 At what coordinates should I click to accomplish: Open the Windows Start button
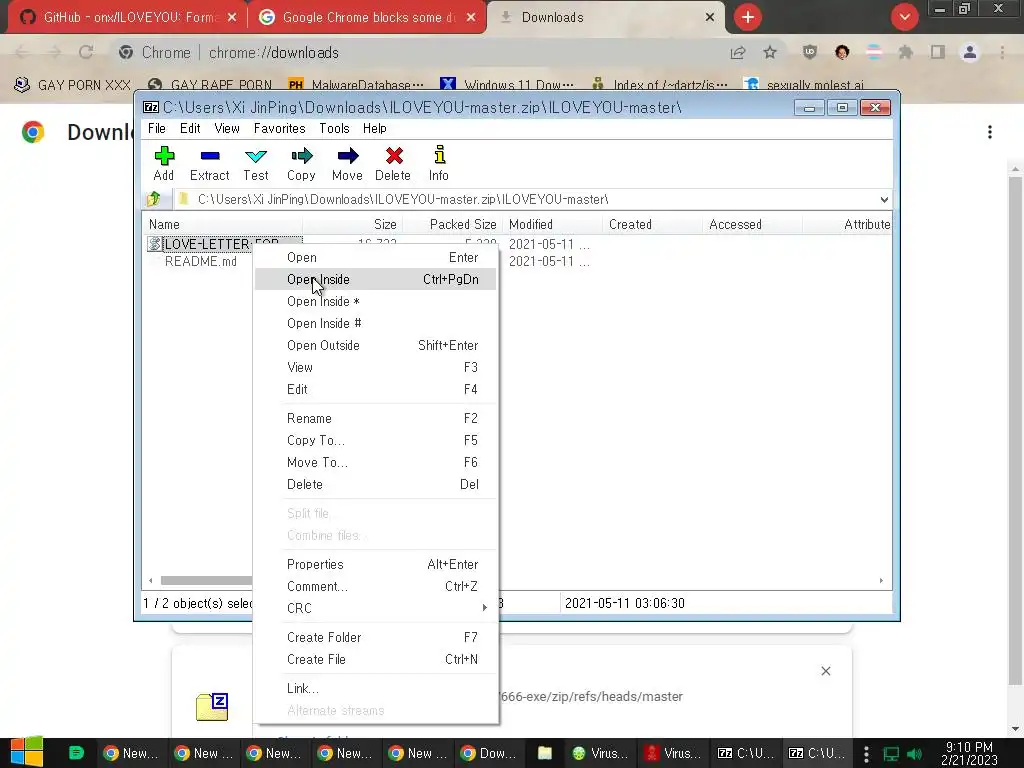pyautogui.click(x=27, y=752)
